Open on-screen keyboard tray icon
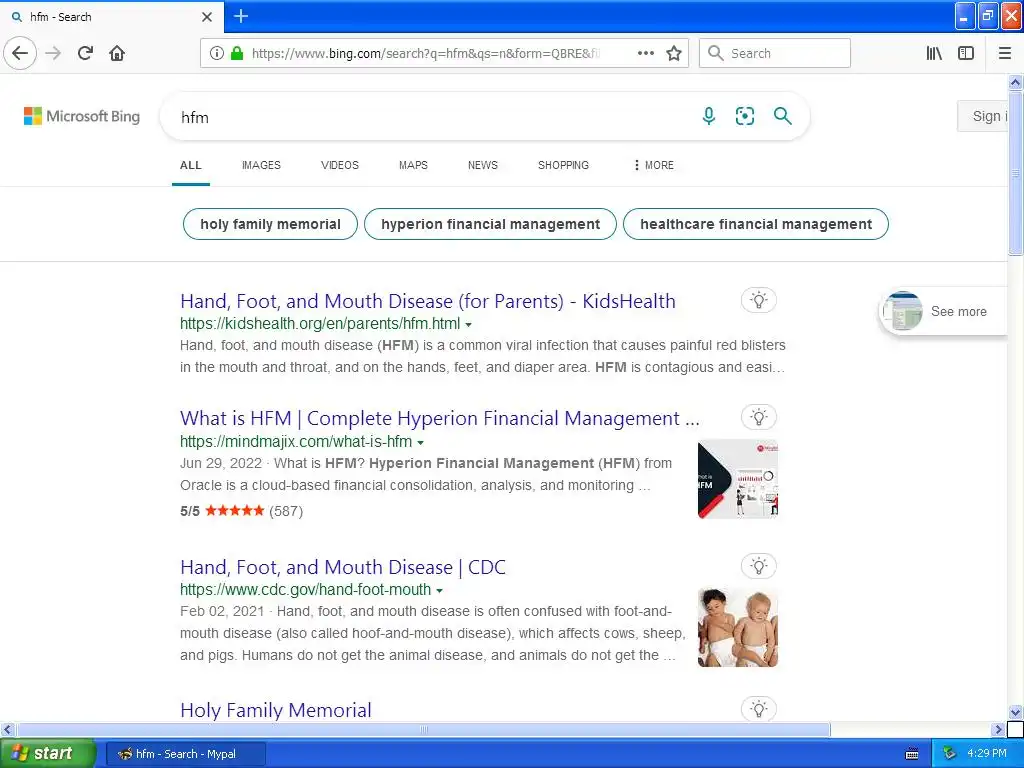The image size is (1024, 768). point(912,754)
